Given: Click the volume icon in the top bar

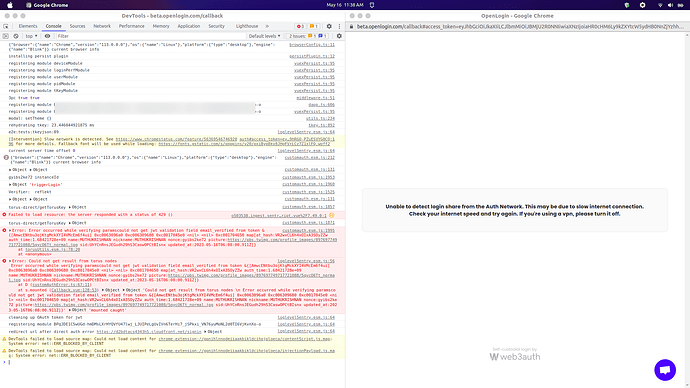Looking at the screenshot, I should tap(670, 5).
